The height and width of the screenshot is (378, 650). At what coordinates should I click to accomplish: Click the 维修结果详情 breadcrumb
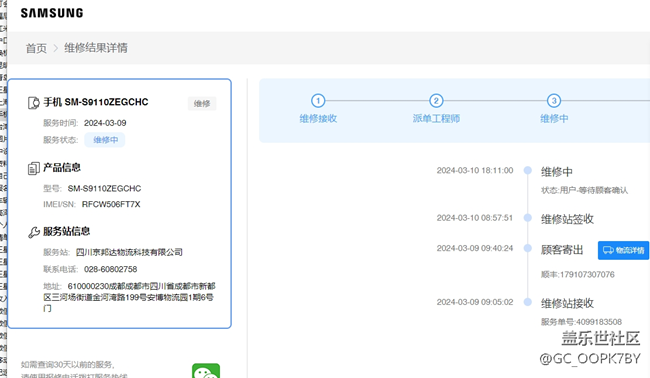coord(96,48)
